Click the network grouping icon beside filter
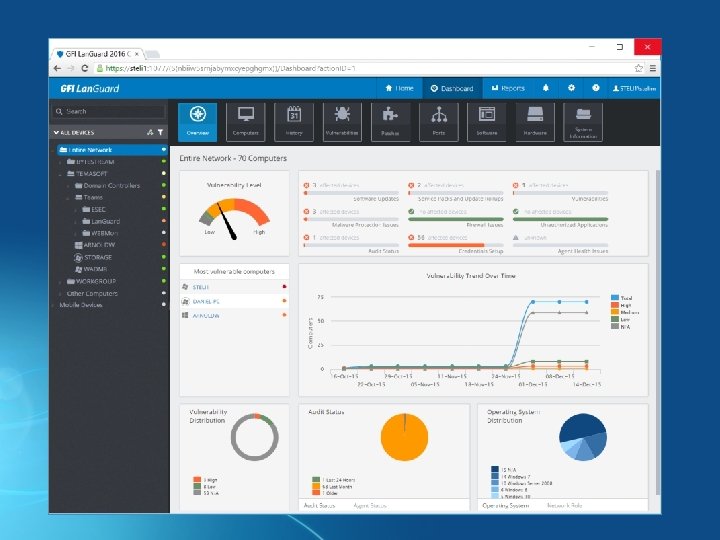 click(x=150, y=132)
